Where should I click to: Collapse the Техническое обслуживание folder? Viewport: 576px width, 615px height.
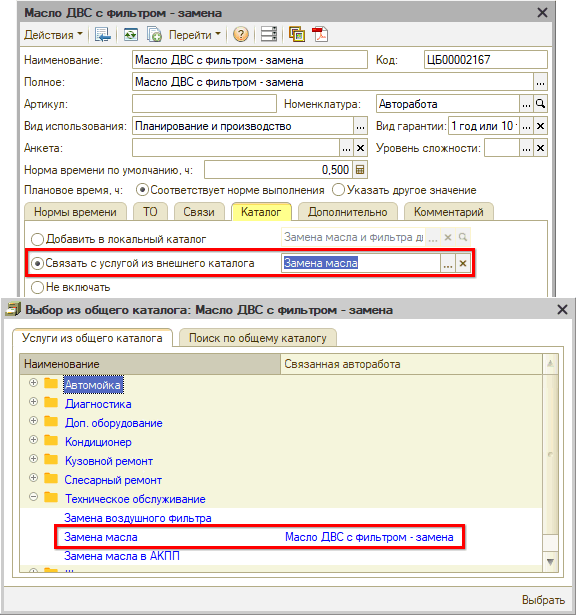[33, 497]
